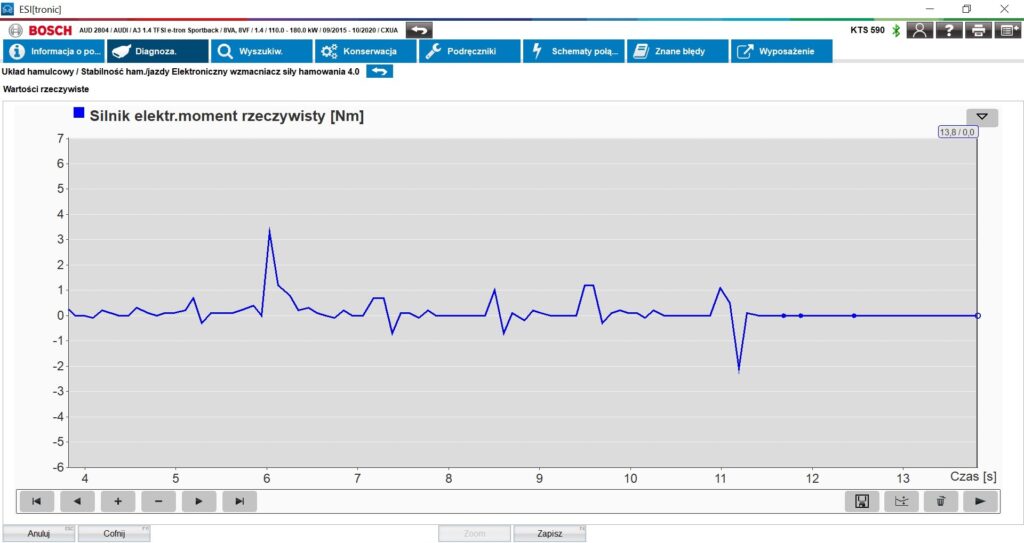Print the current screen via printer icon
The image size is (1024, 543).
pyautogui.click(x=979, y=30)
